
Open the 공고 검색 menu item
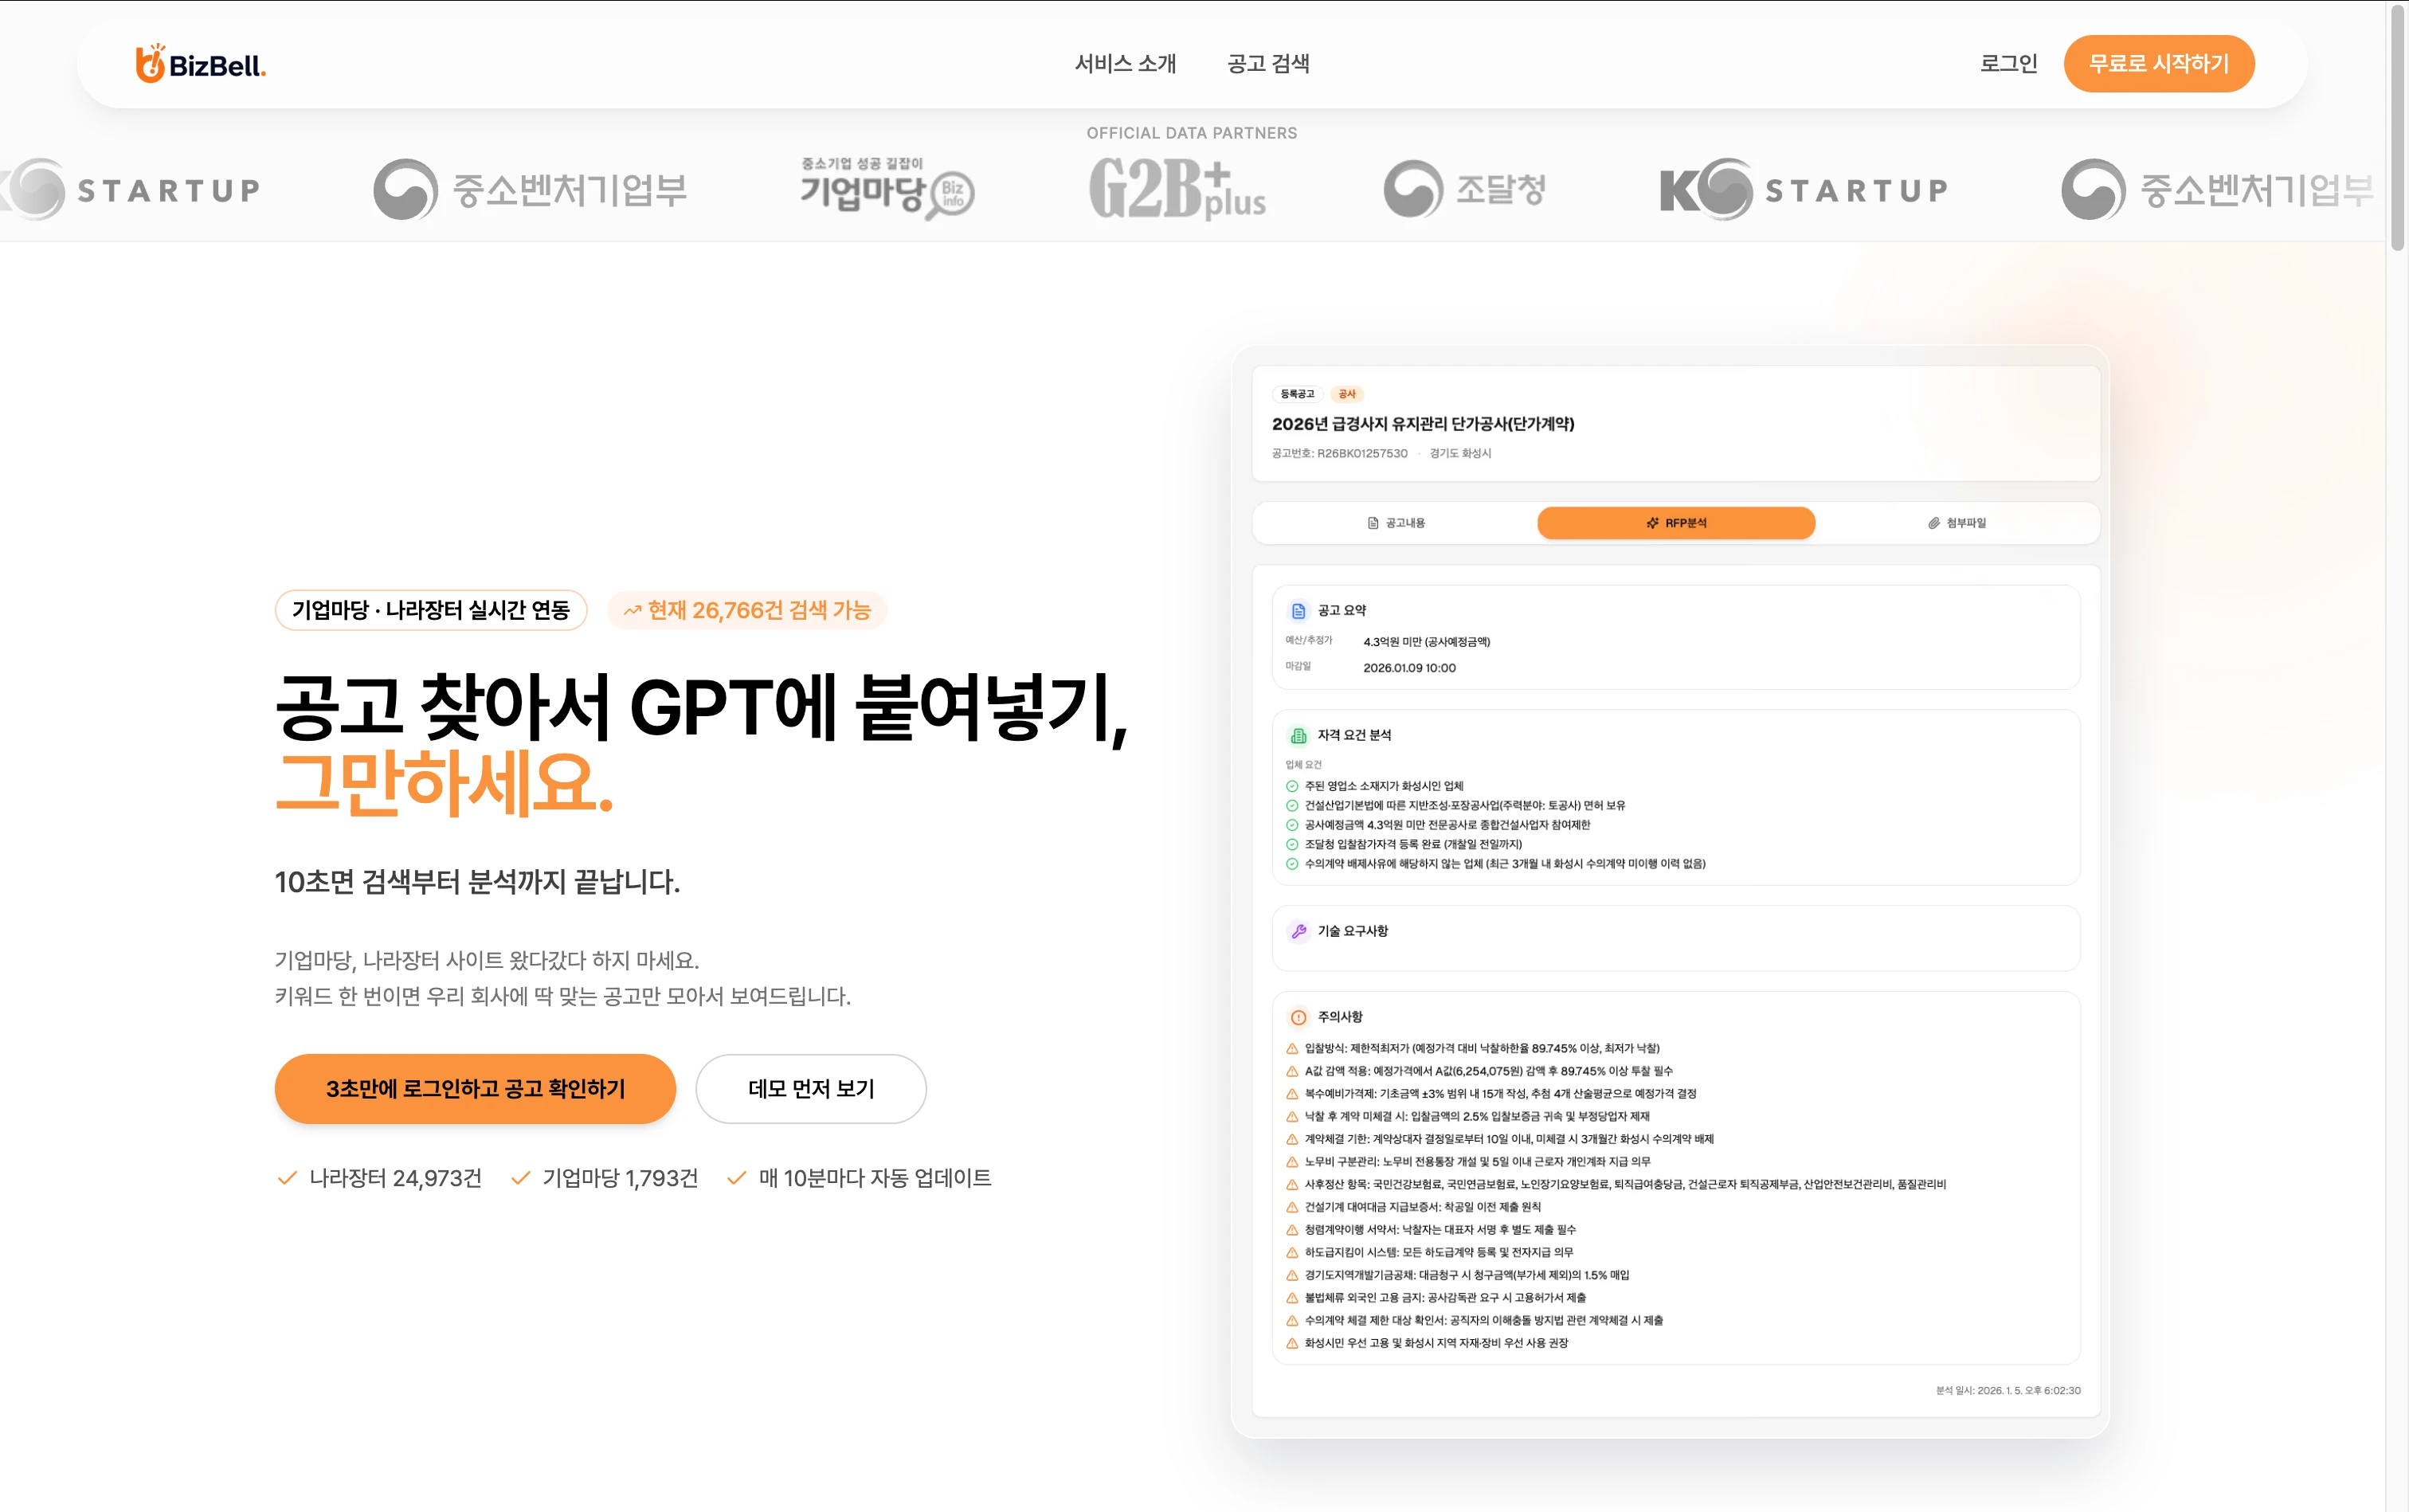tap(1268, 64)
